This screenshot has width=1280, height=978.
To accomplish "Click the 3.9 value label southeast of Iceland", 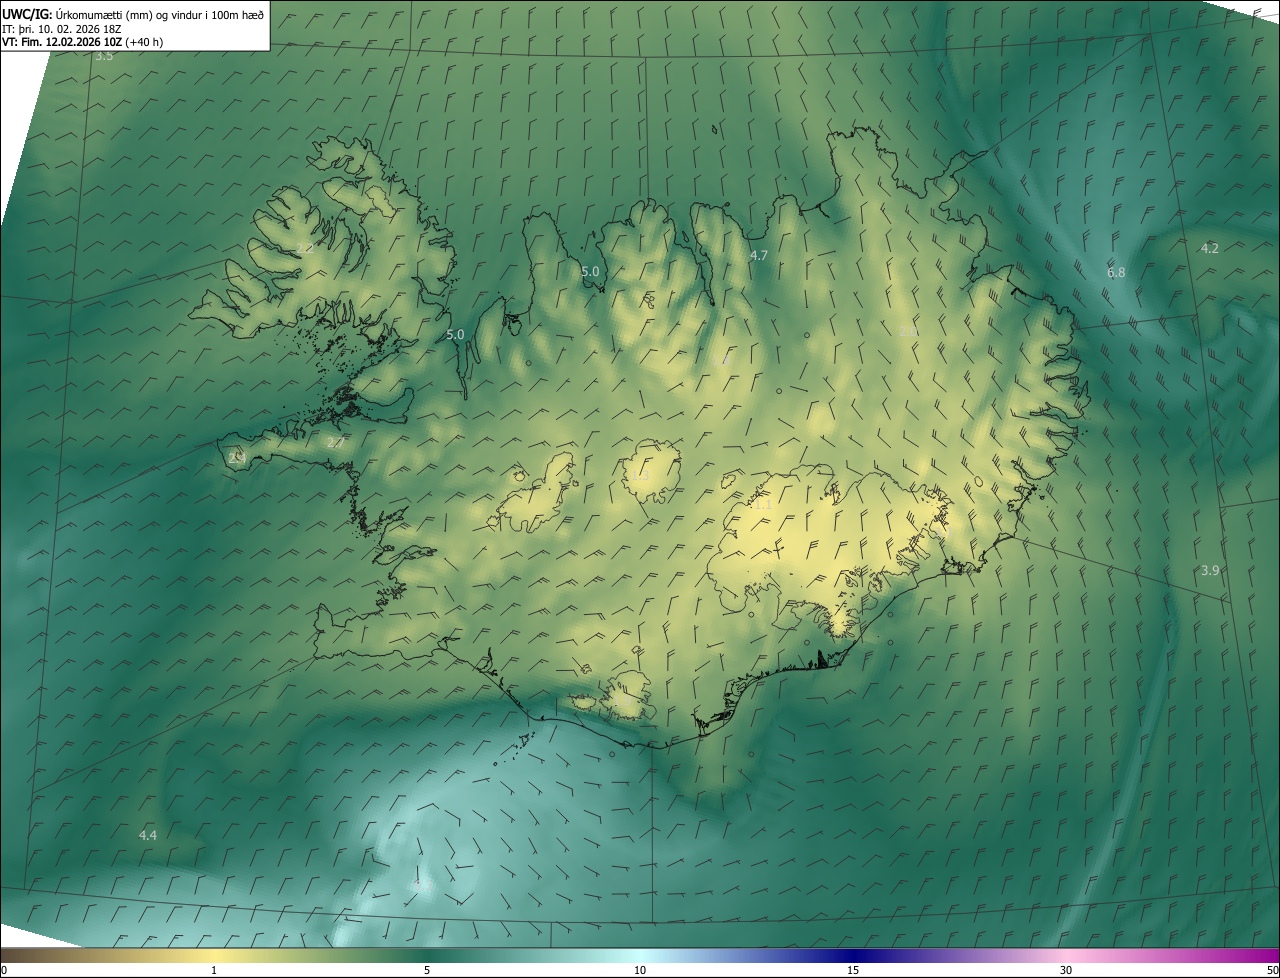I will [x=1209, y=570].
